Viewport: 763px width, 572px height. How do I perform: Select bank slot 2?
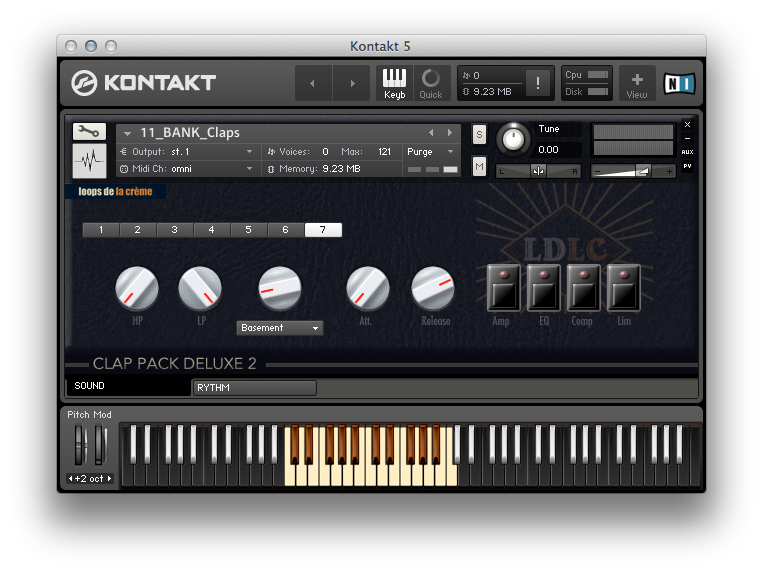point(138,230)
